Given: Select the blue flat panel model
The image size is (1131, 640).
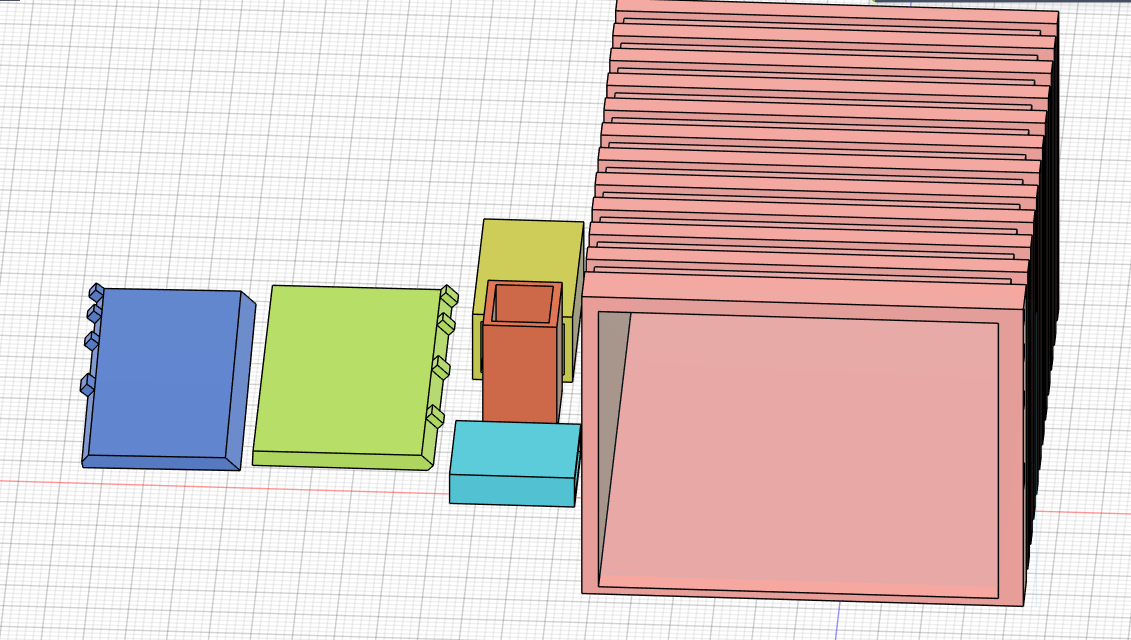Looking at the screenshot, I should pos(166,375).
